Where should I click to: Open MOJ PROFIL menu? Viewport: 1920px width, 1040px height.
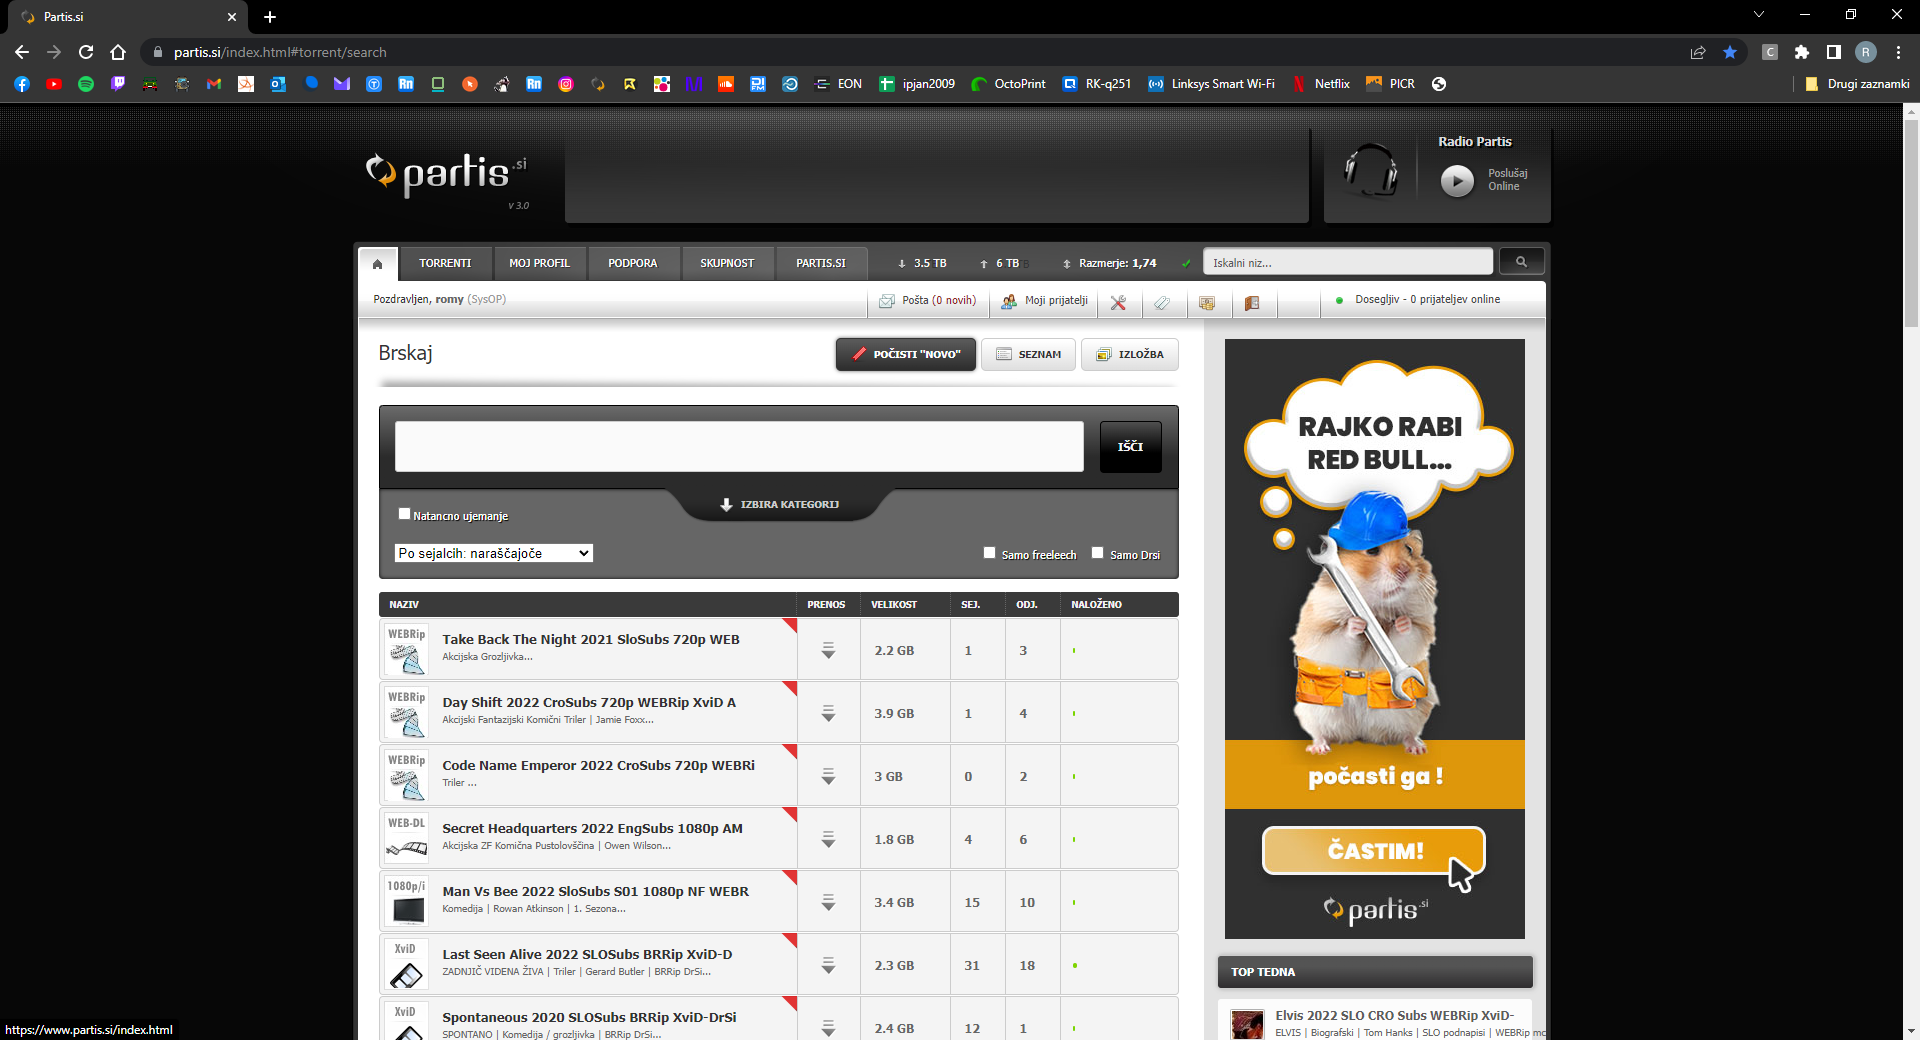[x=539, y=264]
